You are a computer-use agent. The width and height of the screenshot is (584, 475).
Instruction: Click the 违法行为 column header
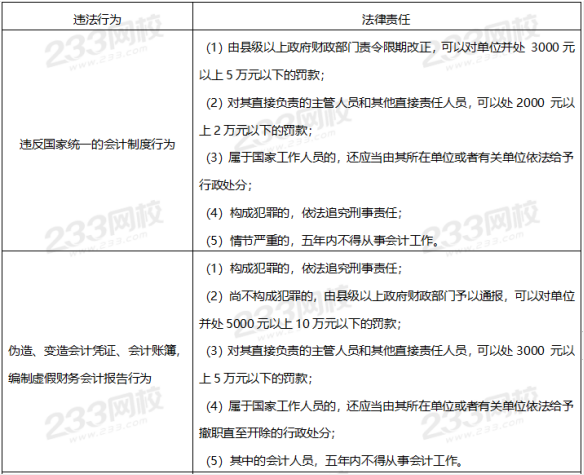pos(97,19)
